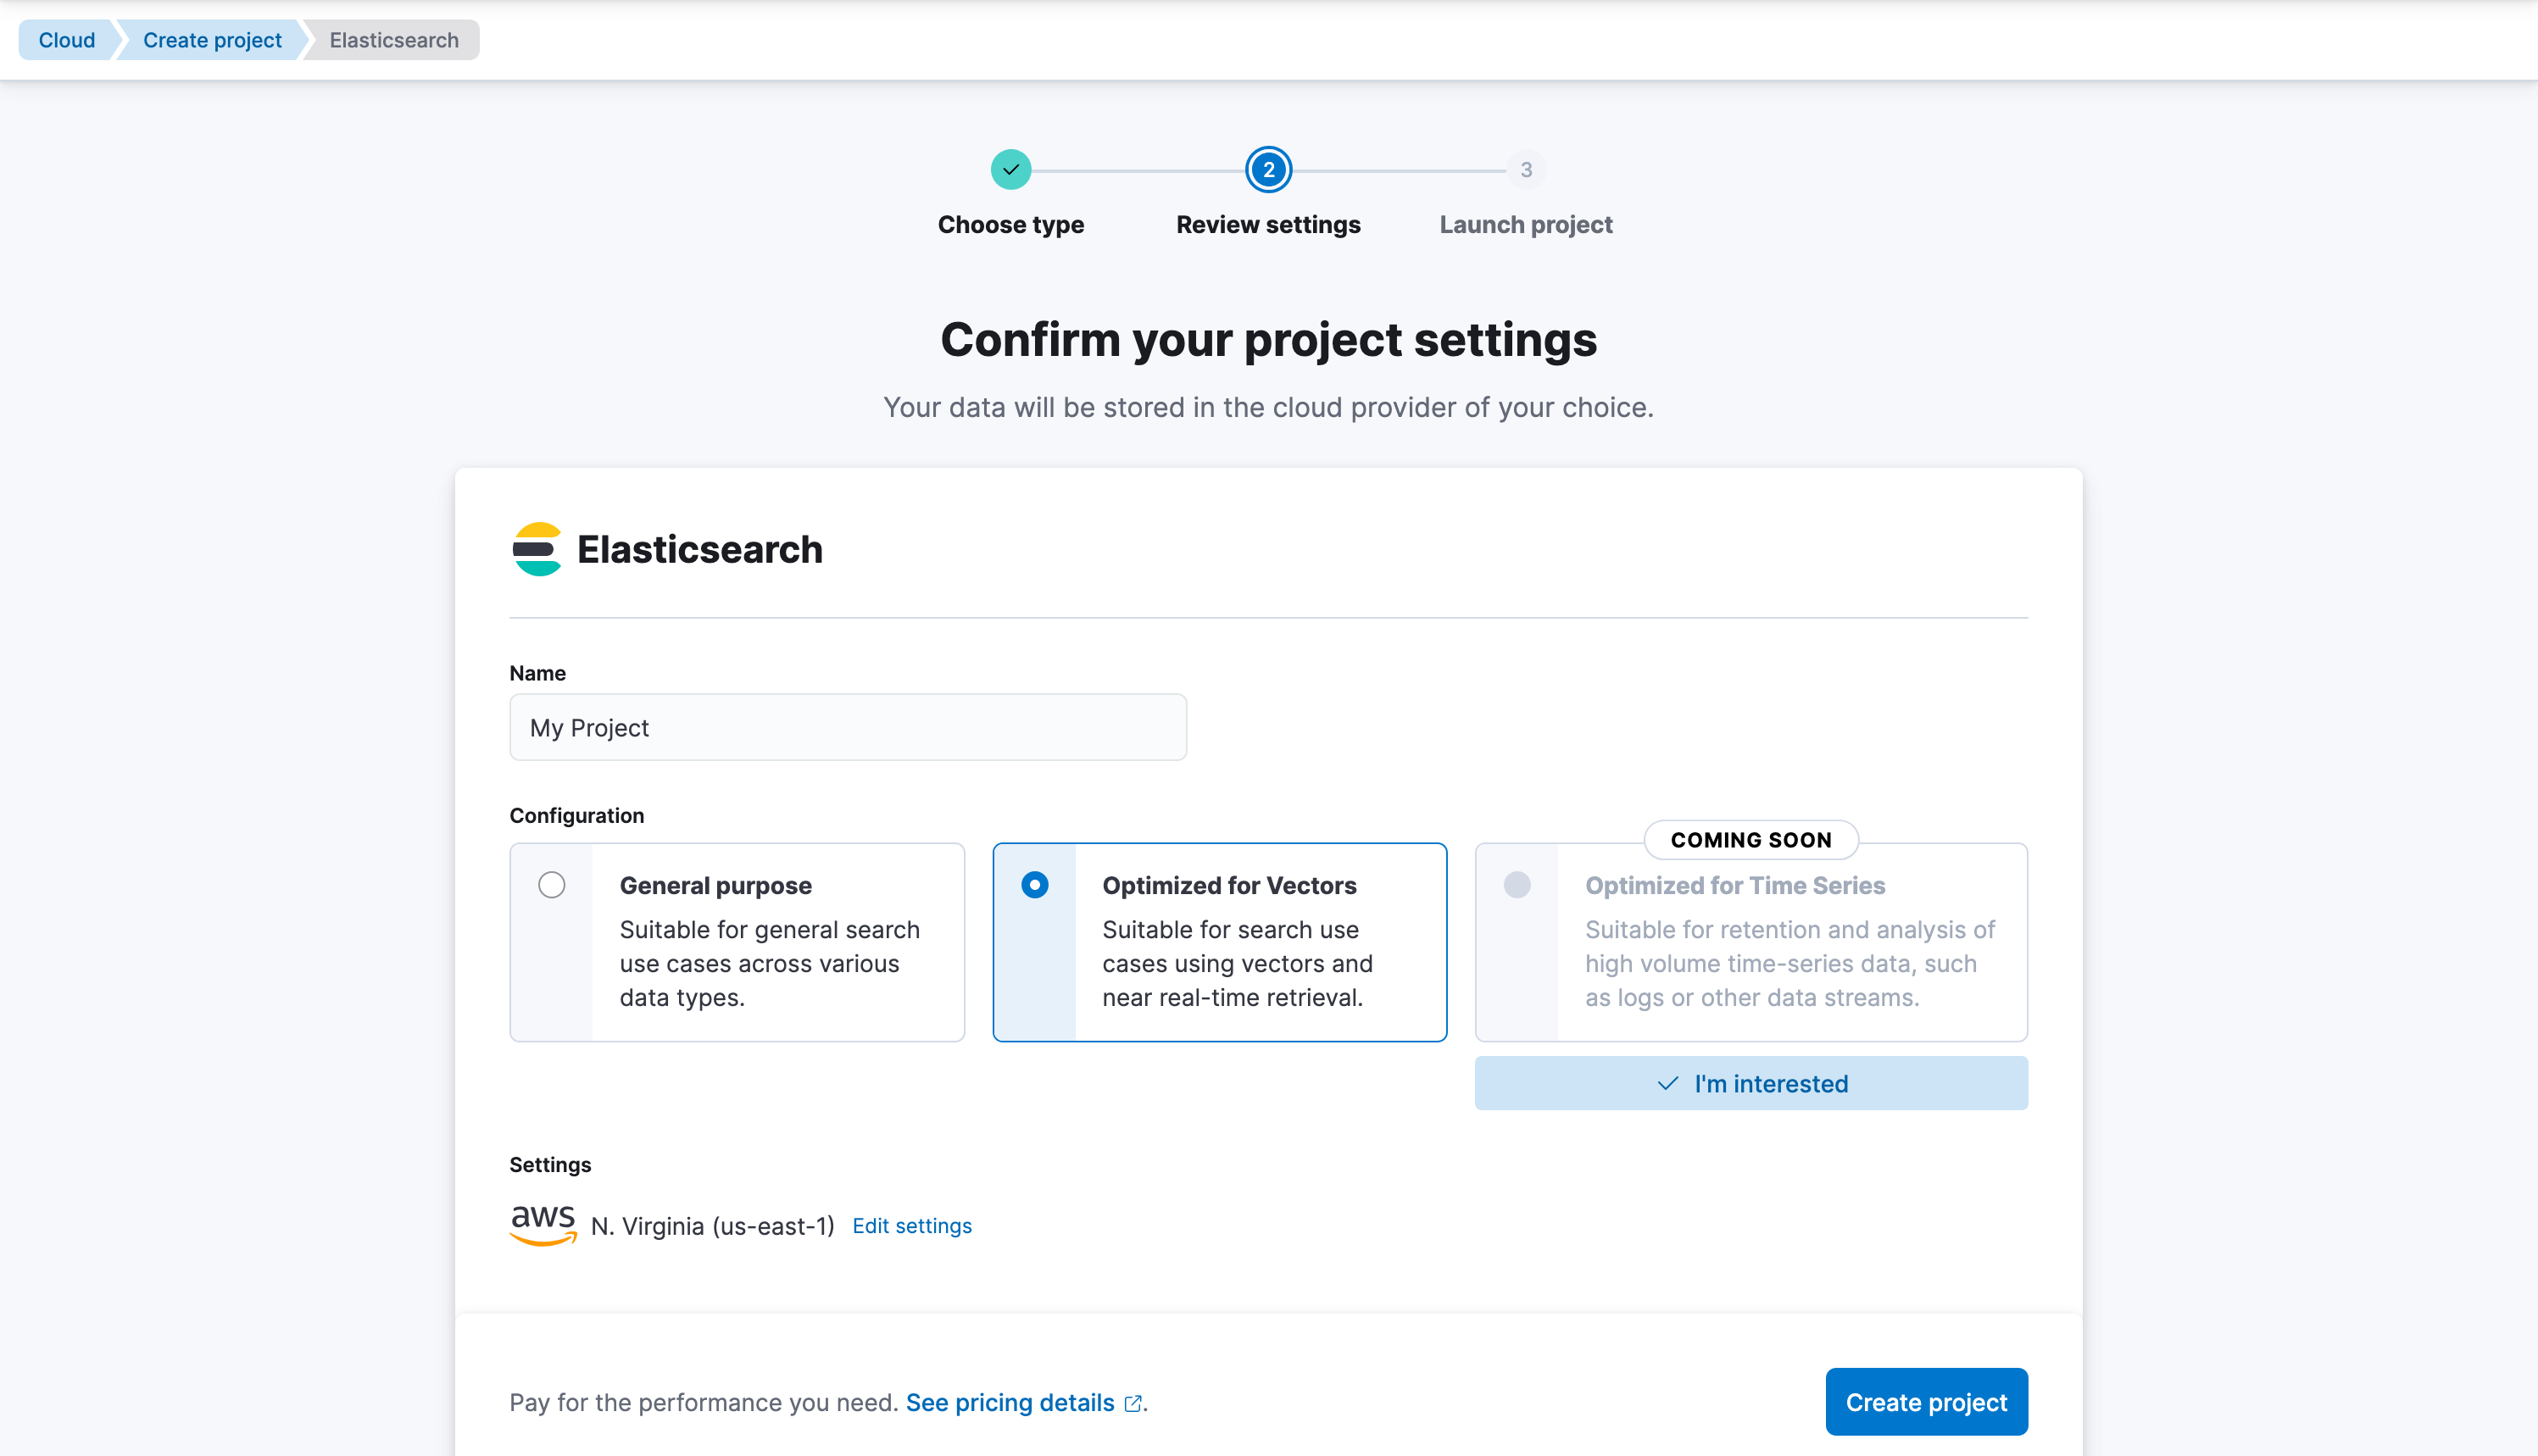Click the Elasticsearch logo icon

(x=537, y=549)
